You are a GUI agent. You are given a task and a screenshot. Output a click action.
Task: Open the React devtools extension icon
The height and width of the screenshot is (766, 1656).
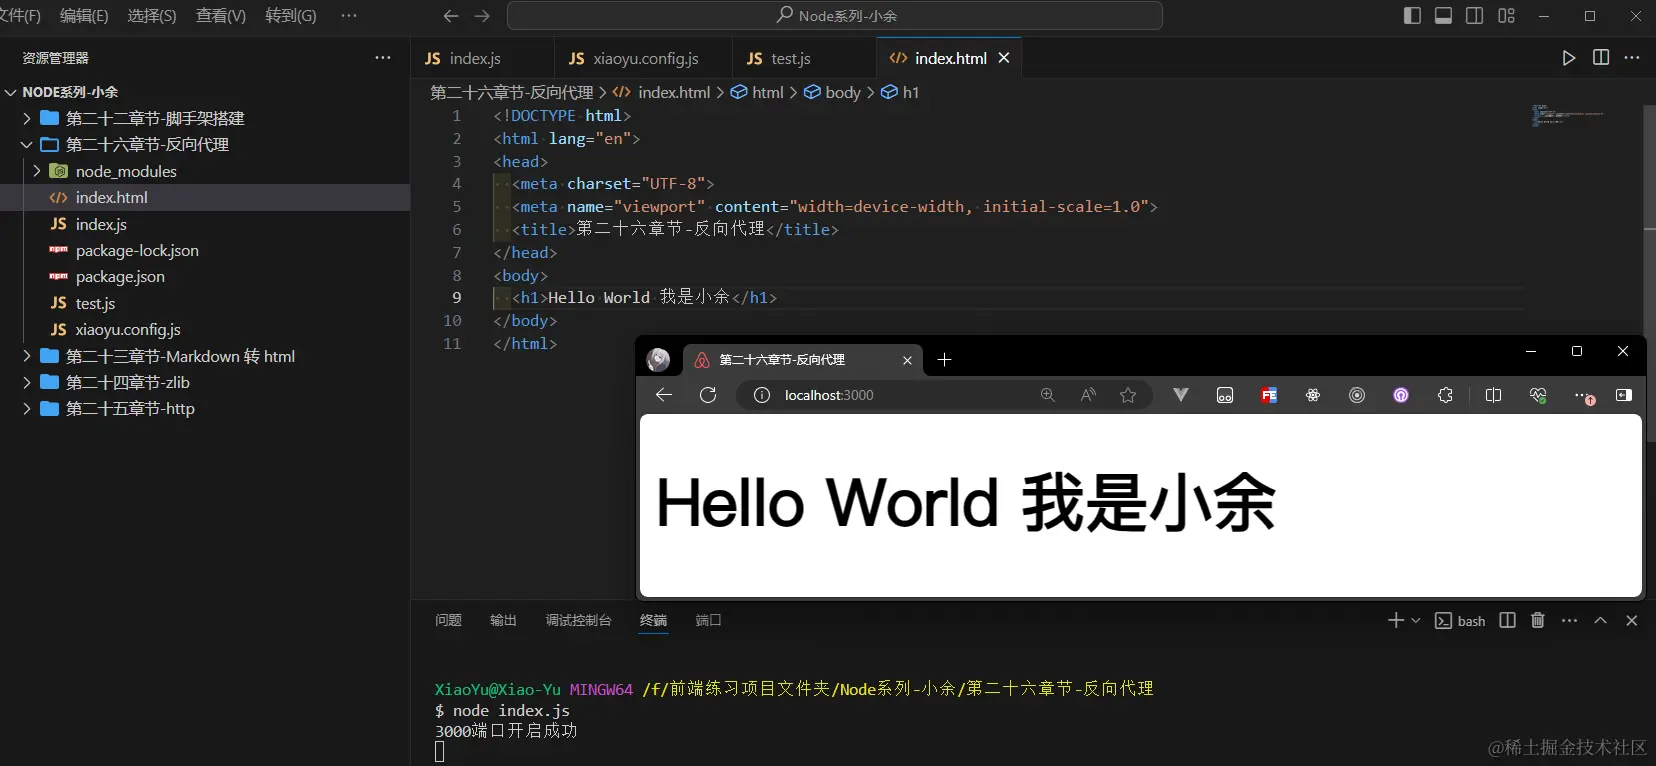[1313, 395]
